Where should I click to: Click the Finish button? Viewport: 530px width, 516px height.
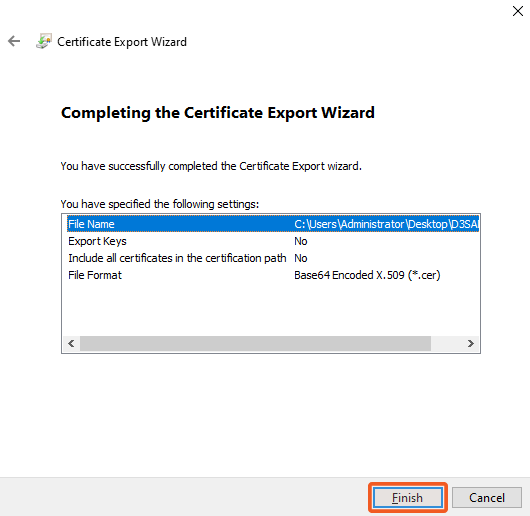[408, 497]
